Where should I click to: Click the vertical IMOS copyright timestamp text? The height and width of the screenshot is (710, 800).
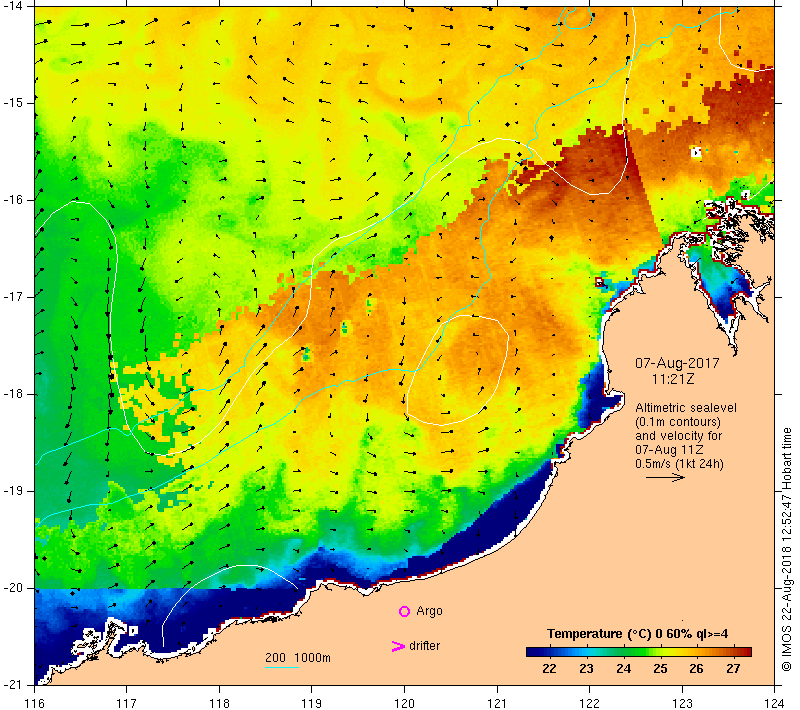787,550
